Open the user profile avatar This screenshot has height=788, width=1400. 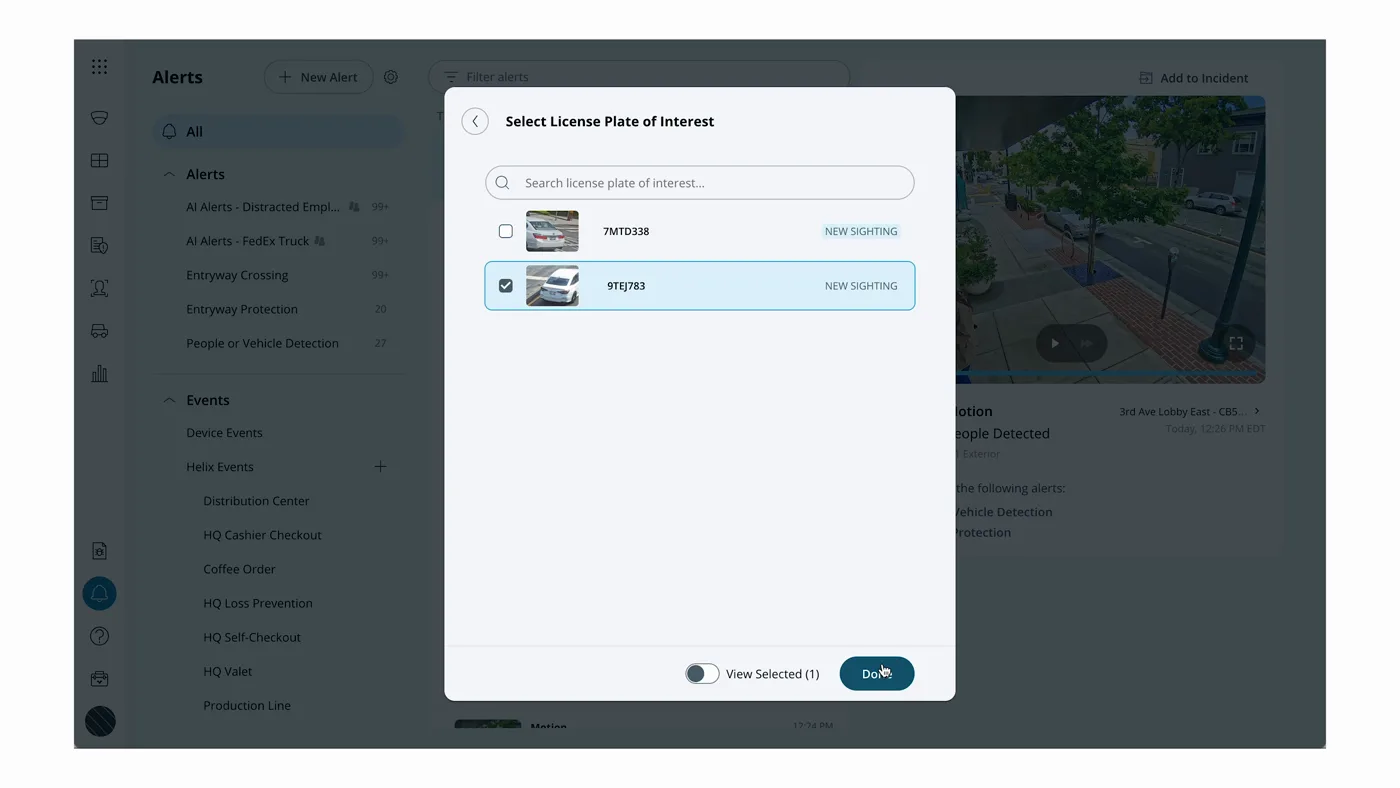click(100, 722)
